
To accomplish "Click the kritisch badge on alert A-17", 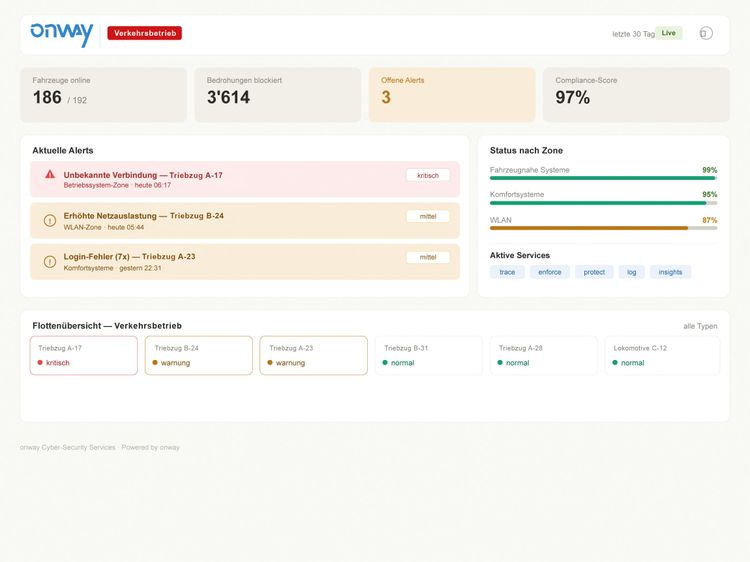I will coord(428,175).
